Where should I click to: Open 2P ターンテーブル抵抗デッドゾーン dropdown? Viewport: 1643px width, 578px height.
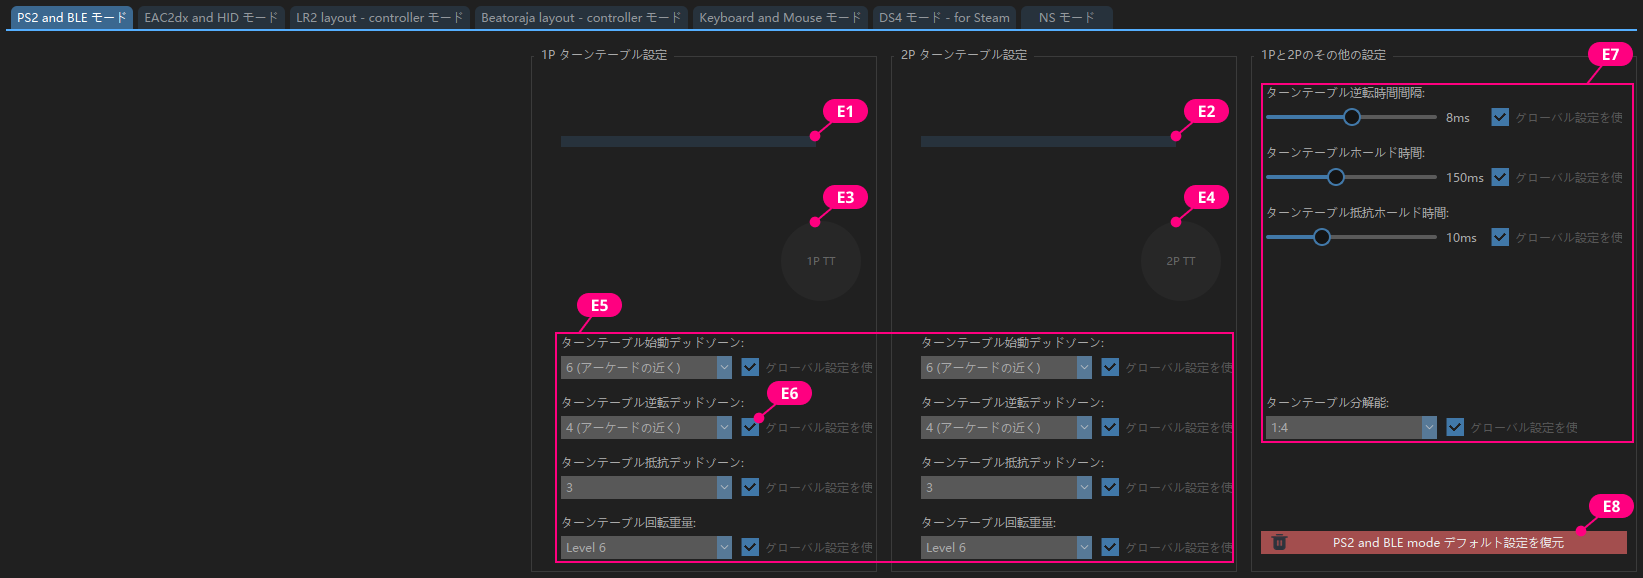1006,487
